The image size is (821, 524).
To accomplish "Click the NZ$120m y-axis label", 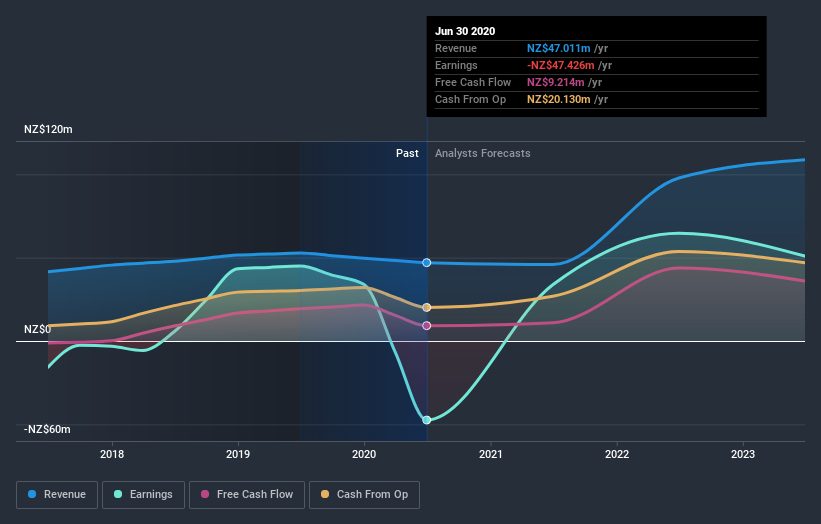I will (x=48, y=129).
